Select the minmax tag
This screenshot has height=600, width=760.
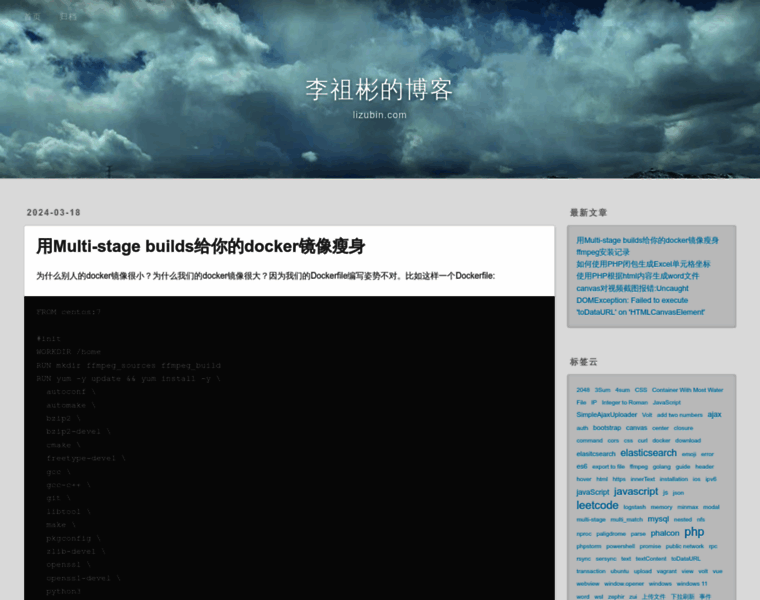click(688, 507)
